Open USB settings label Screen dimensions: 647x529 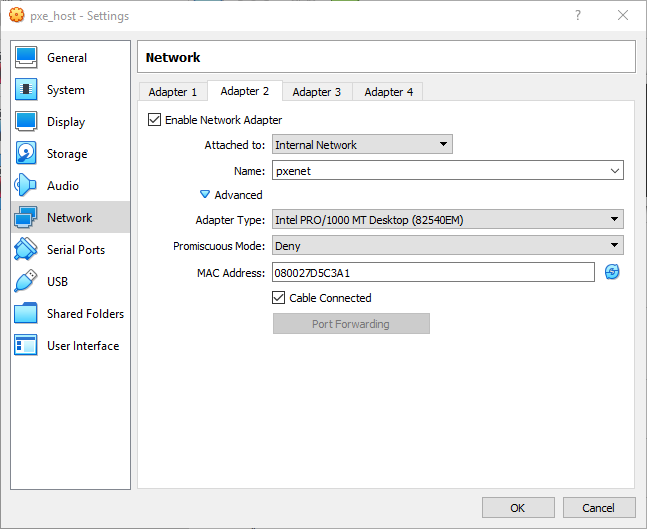57,281
